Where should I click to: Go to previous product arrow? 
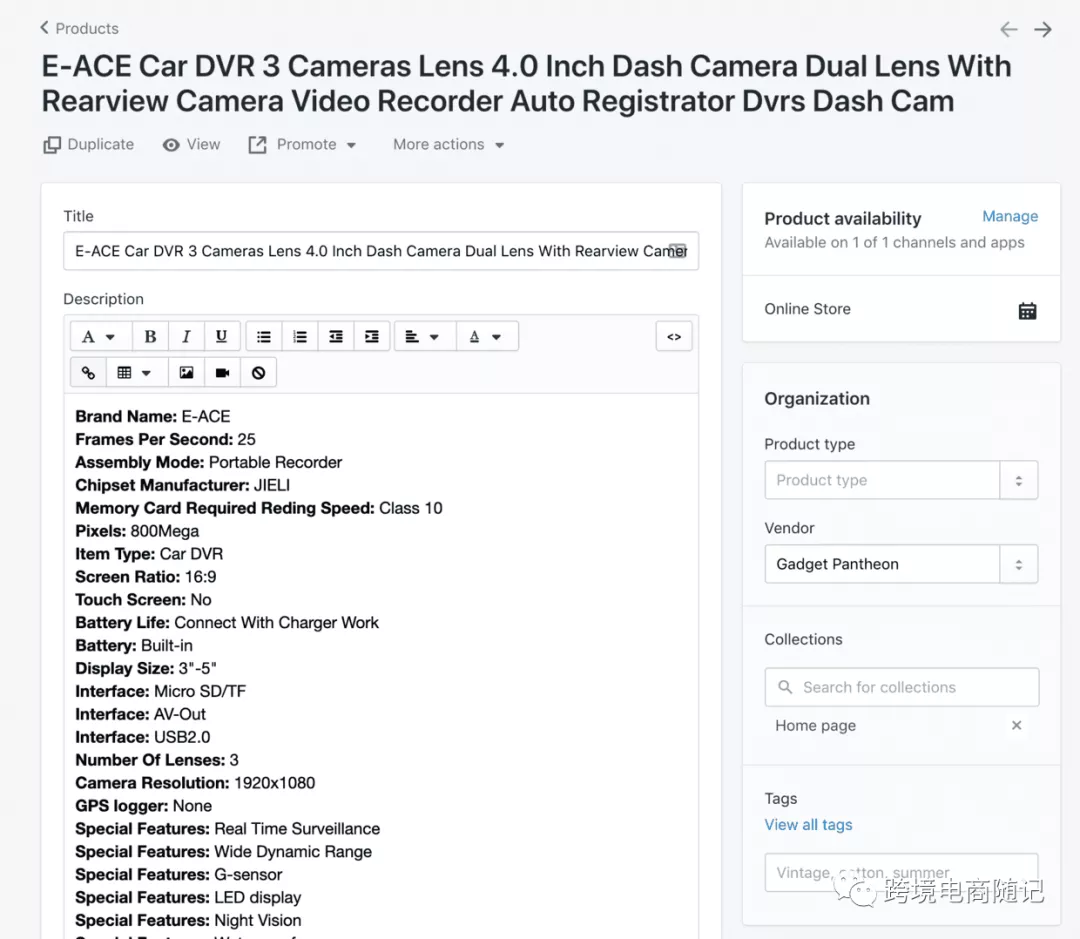pos(1008,29)
